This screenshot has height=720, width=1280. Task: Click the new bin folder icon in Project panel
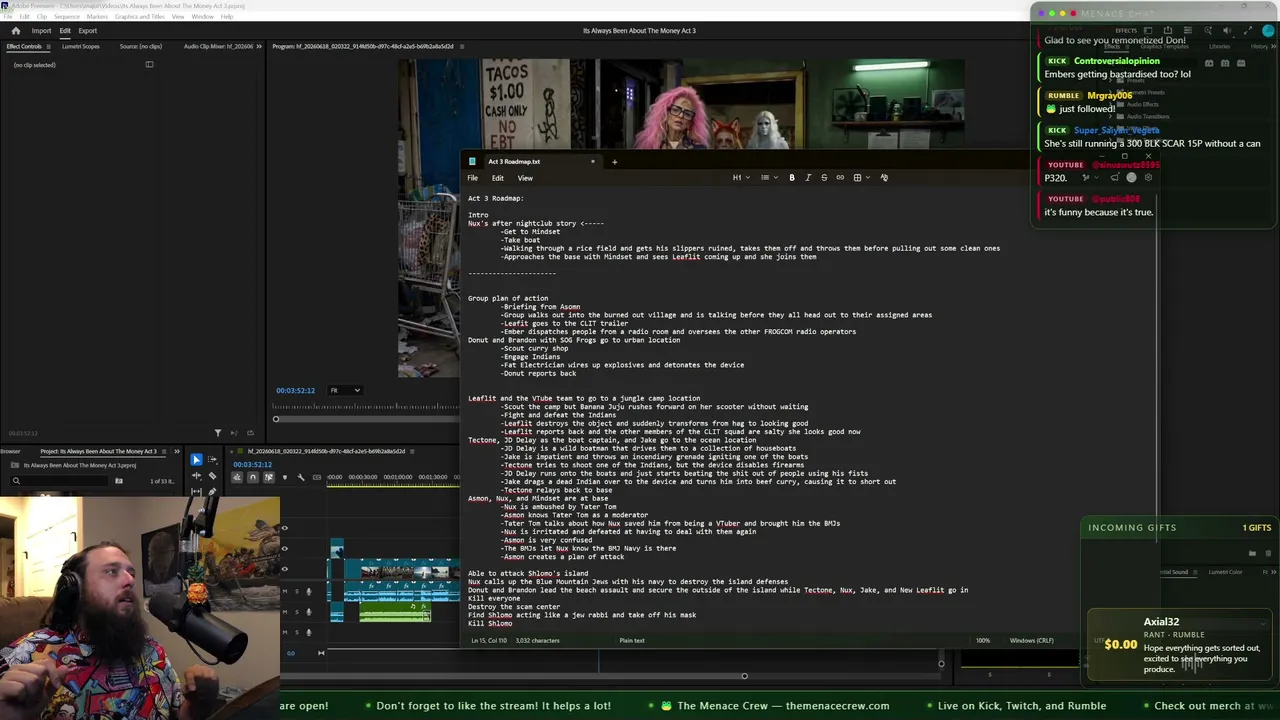click(118, 481)
